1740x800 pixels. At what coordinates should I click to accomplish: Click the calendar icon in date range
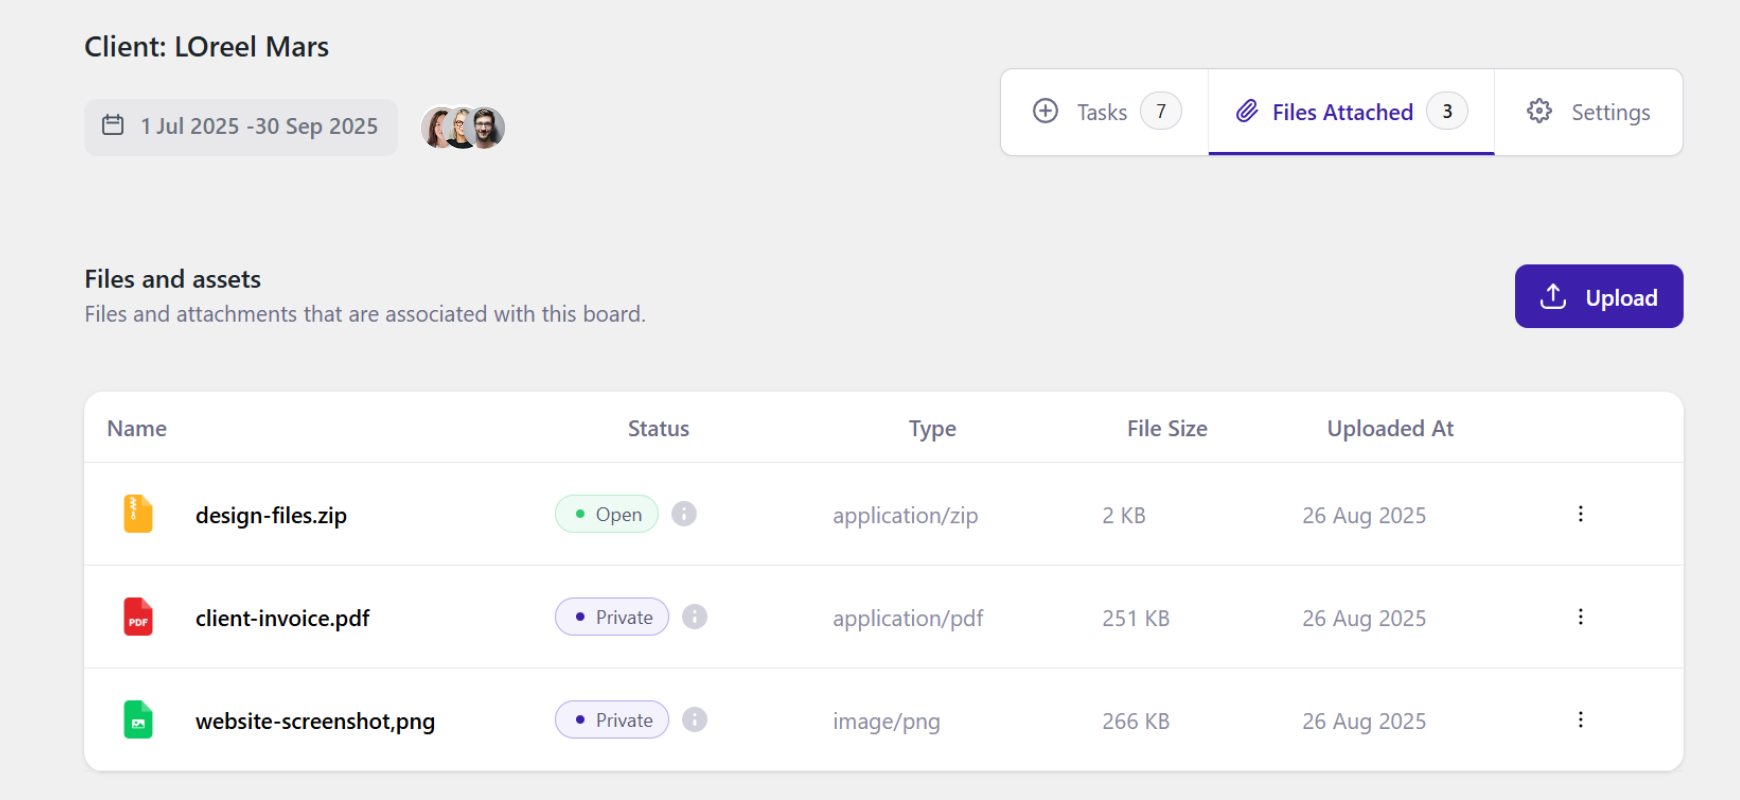point(113,125)
